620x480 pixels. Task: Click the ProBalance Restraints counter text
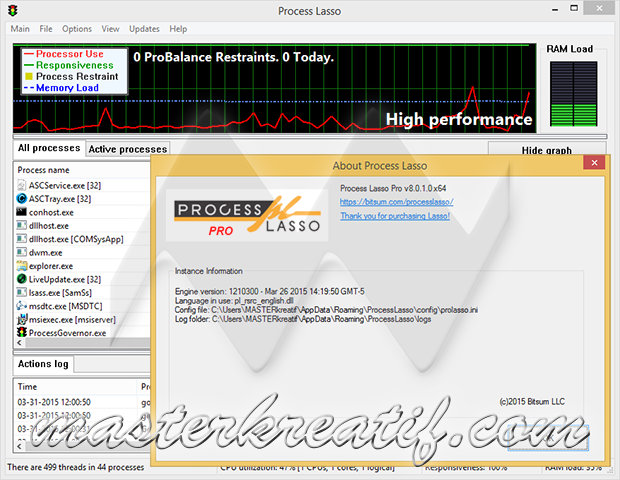234,57
